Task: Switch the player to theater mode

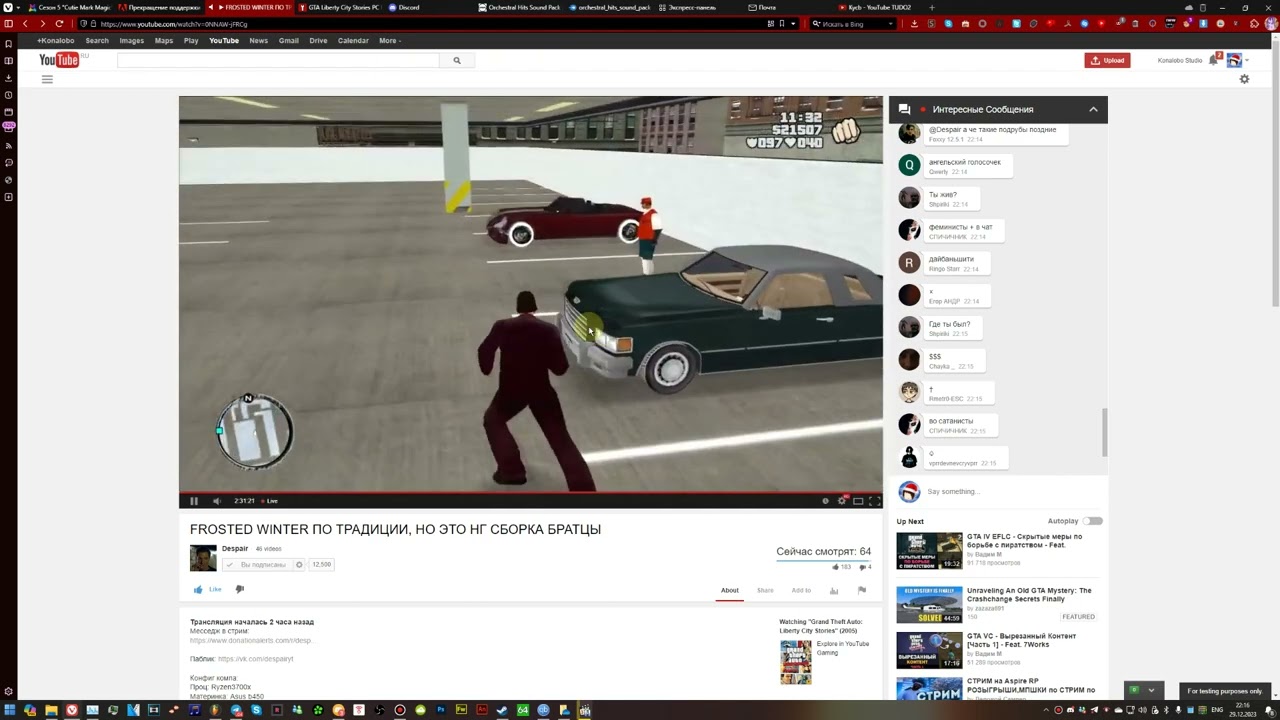Action: point(858,501)
